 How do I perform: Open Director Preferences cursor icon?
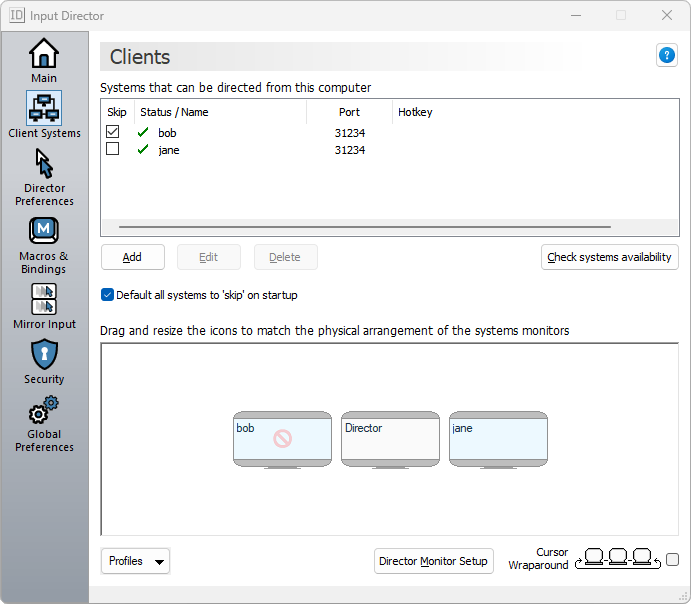point(44,163)
